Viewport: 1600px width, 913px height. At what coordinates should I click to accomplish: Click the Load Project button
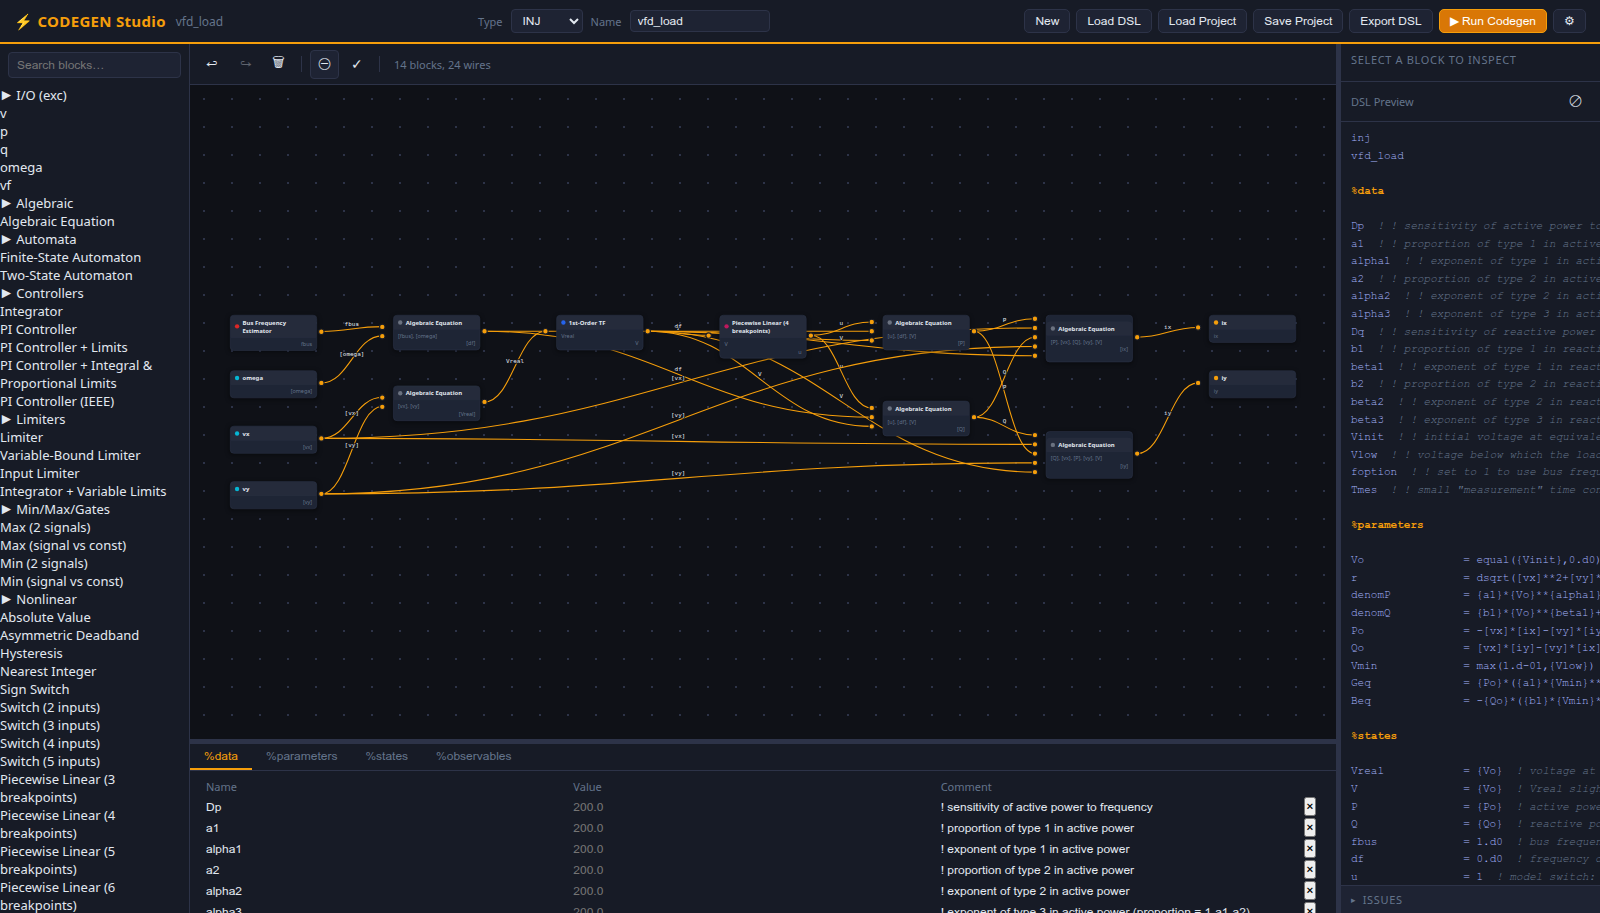(x=1202, y=21)
